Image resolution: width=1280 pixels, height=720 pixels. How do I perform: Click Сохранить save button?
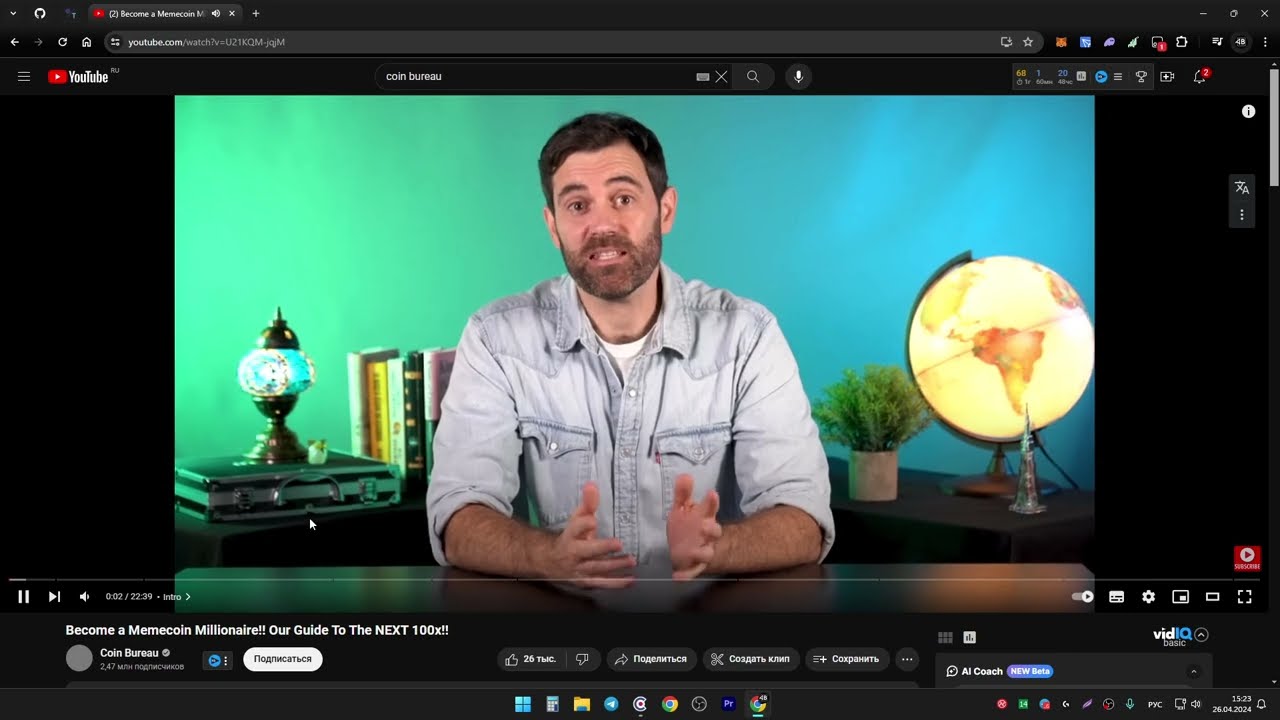pyautogui.click(x=846, y=659)
